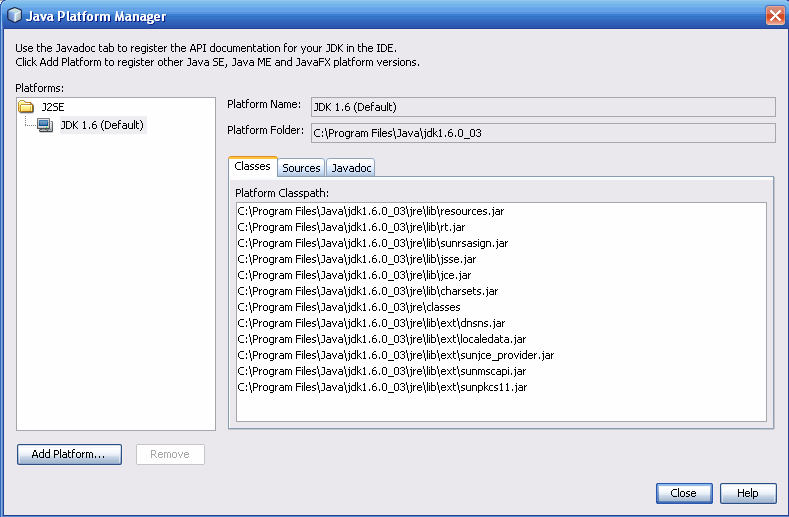The width and height of the screenshot is (789, 517).
Task: Select the resources.jar classpath entry
Action: click(371, 211)
